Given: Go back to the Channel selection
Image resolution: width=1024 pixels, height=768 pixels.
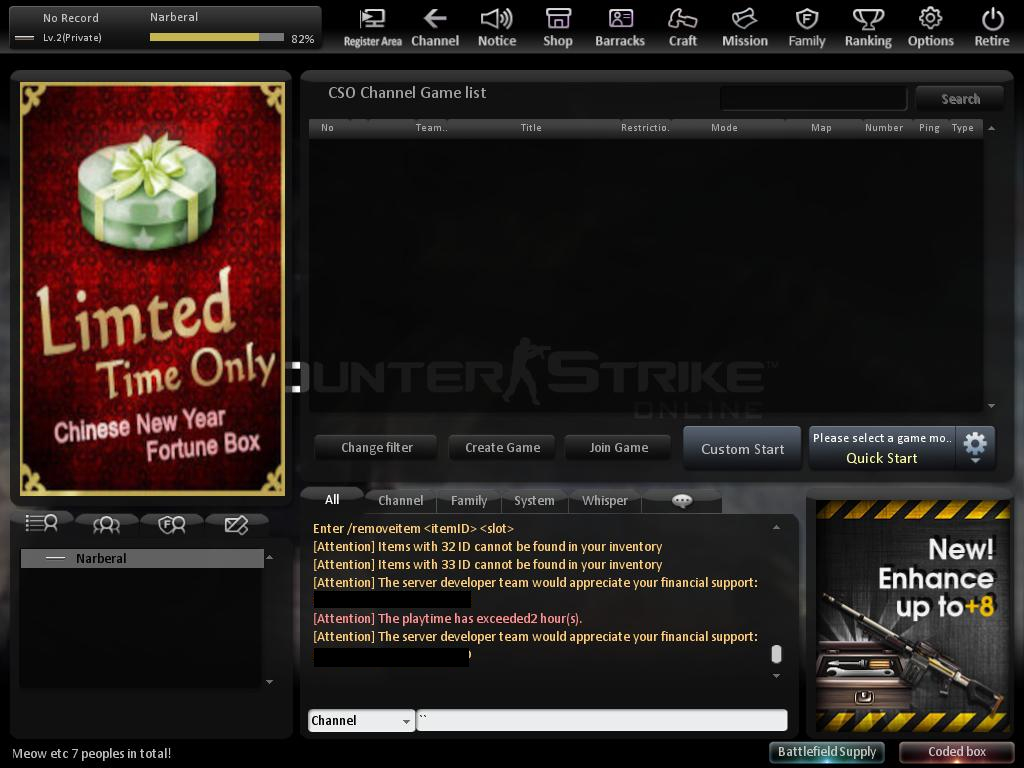Looking at the screenshot, I should [435, 28].
